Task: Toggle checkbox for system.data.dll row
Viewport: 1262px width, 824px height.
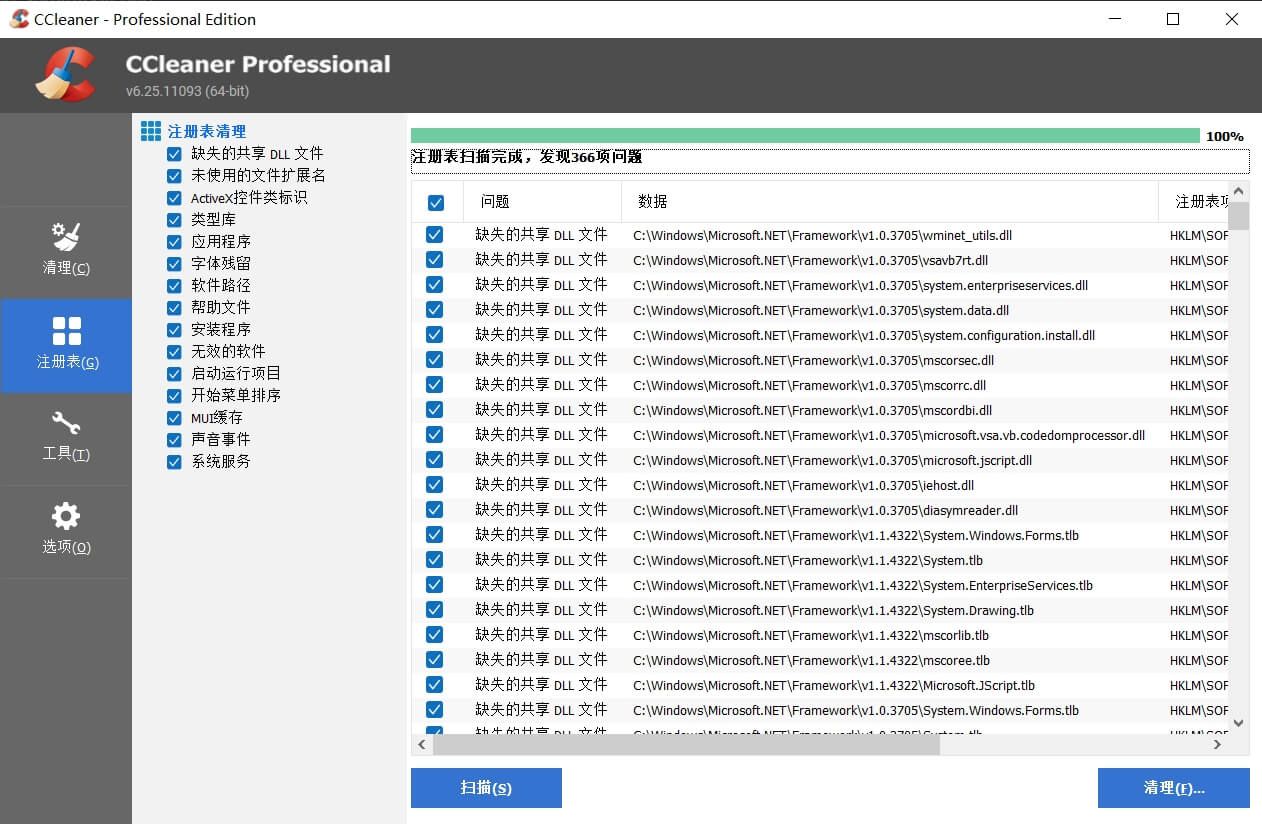Action: pos(435,310)
